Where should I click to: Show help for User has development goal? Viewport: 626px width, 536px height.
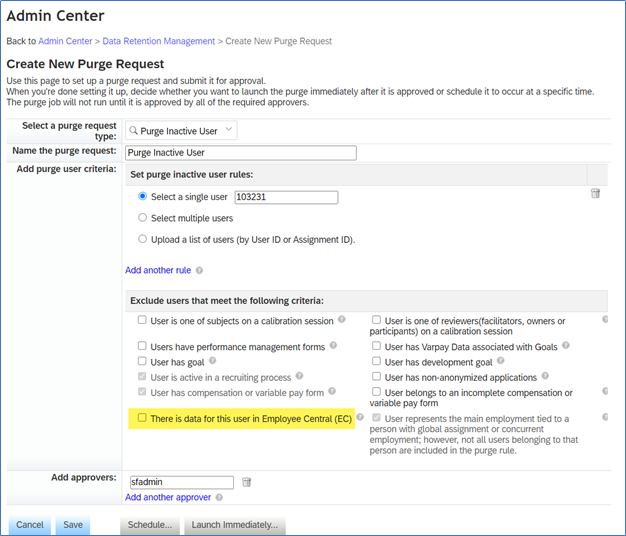(501, 361)
